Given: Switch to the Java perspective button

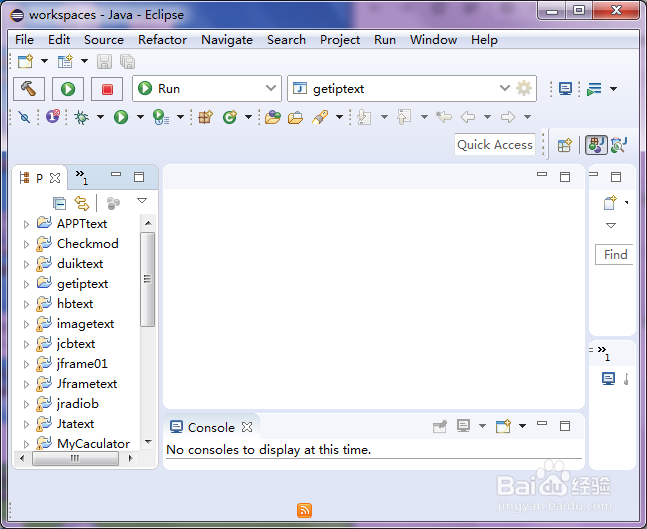Looking at the screenshot, I should click(596, 145).
